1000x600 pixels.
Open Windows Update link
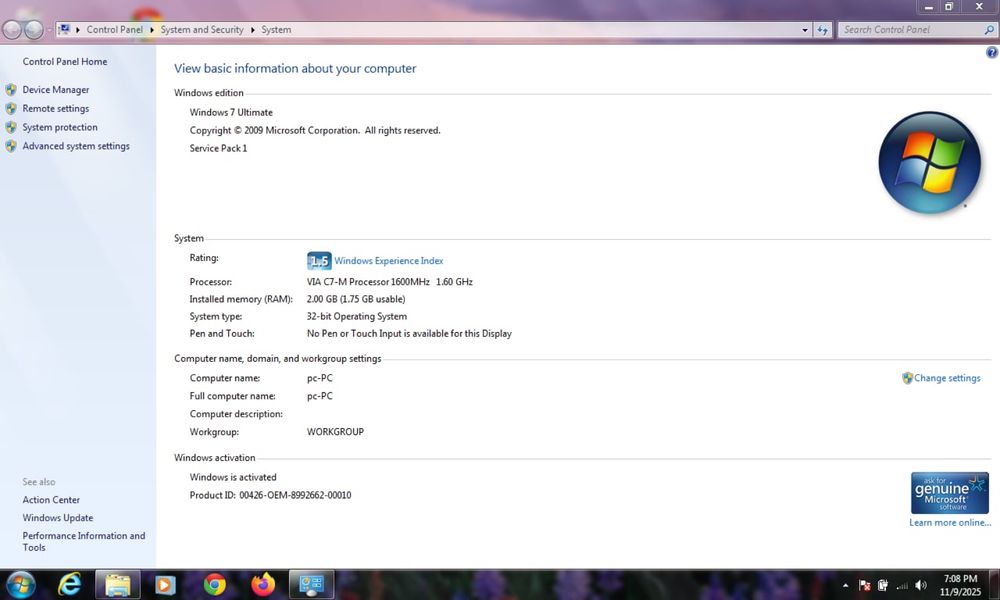point(57,518)
